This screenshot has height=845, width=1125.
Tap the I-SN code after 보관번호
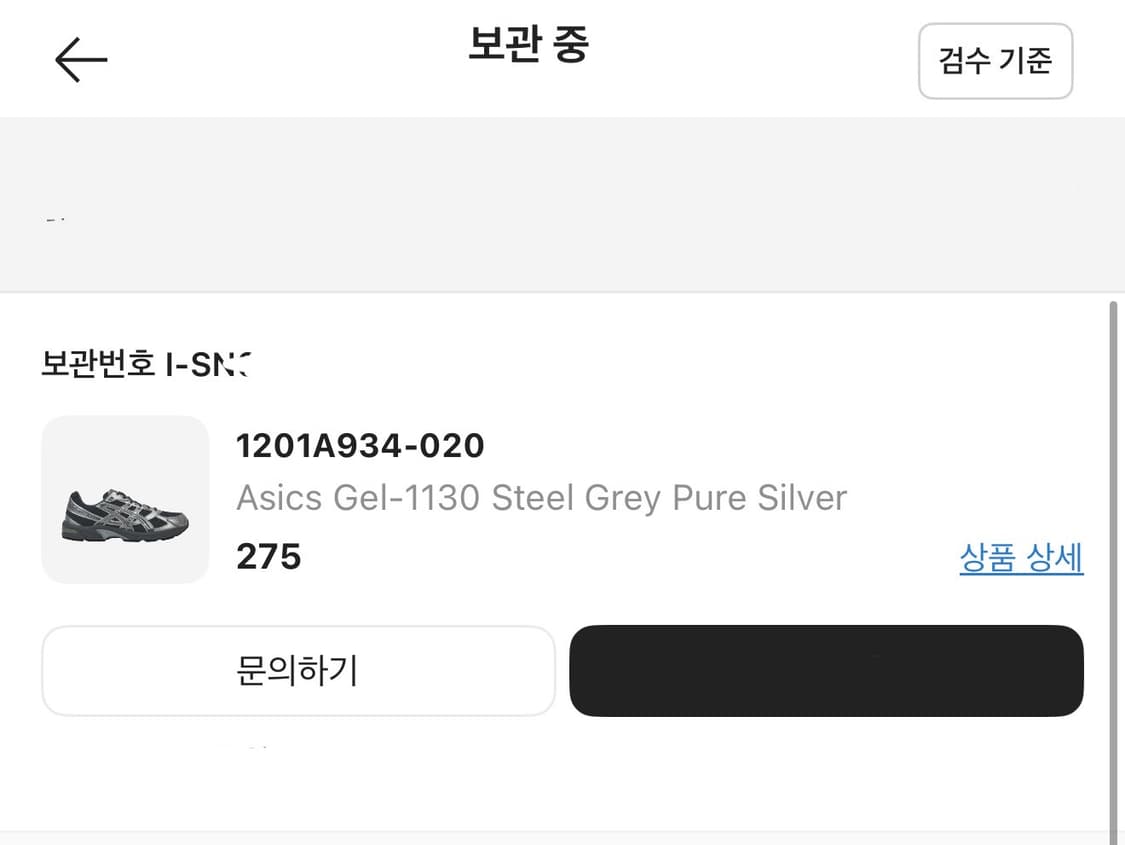coord(207,364)
